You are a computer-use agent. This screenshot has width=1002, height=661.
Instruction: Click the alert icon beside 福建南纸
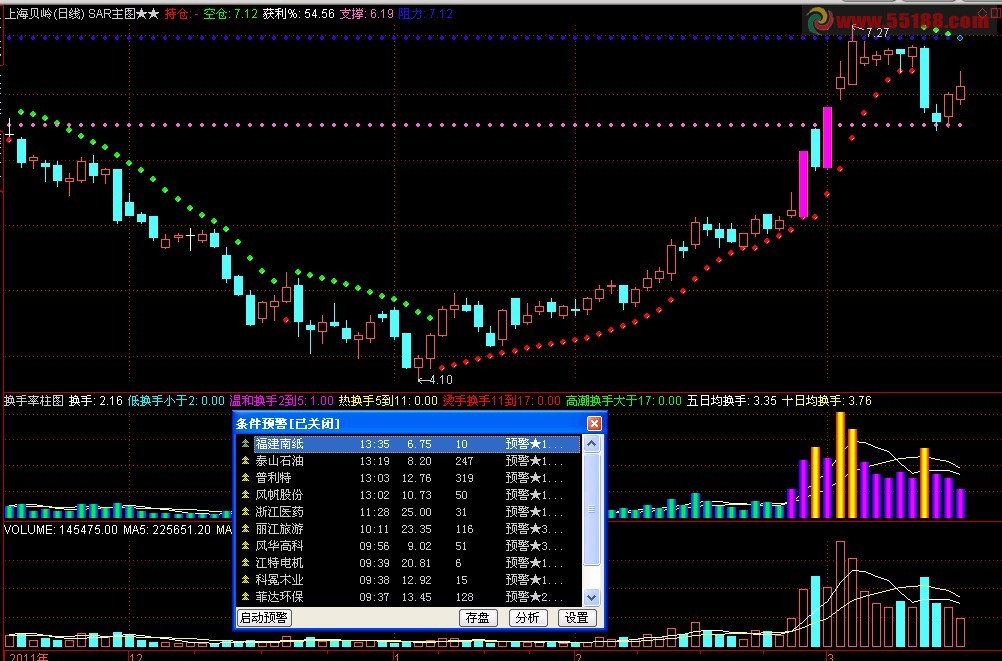pyautogui.click(x=245, y=443)
